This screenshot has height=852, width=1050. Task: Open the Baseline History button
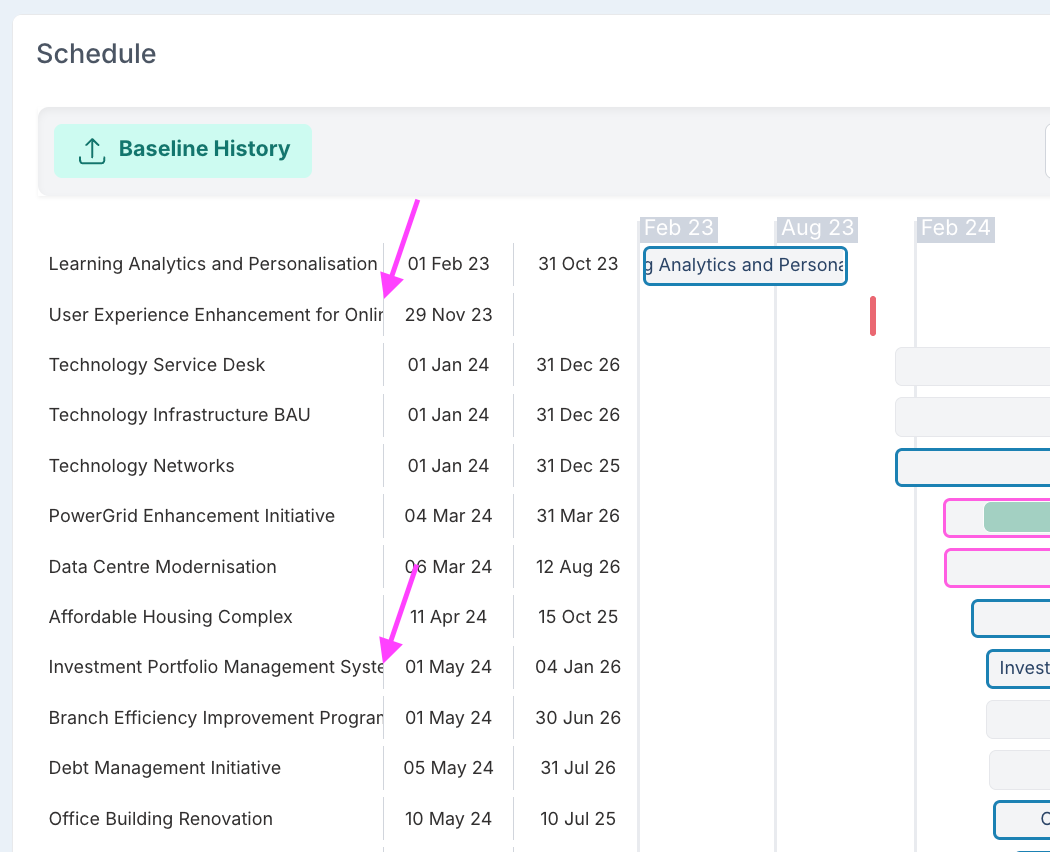point(183,150)
